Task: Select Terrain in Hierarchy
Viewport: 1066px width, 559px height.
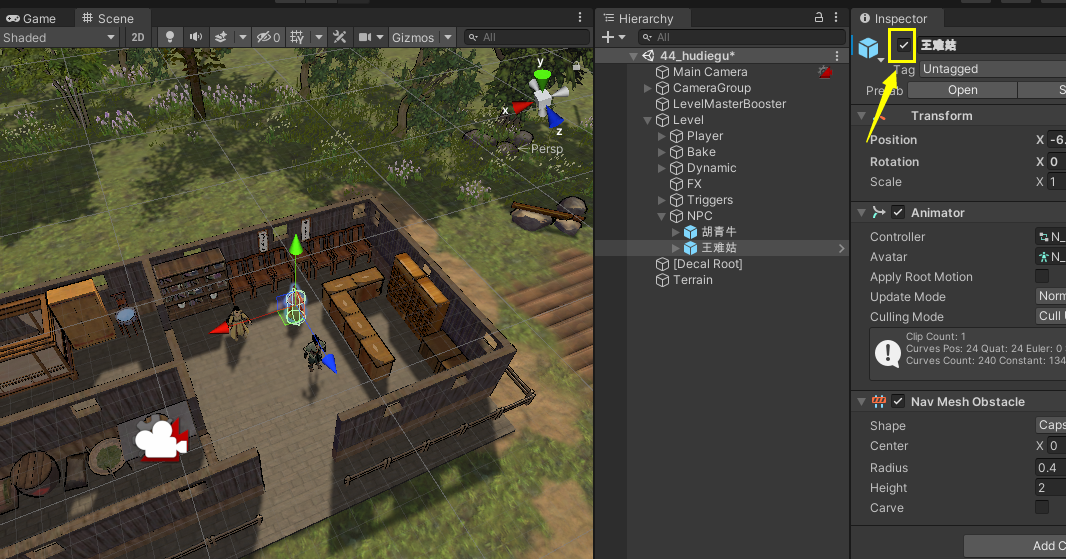Action: 692,280
